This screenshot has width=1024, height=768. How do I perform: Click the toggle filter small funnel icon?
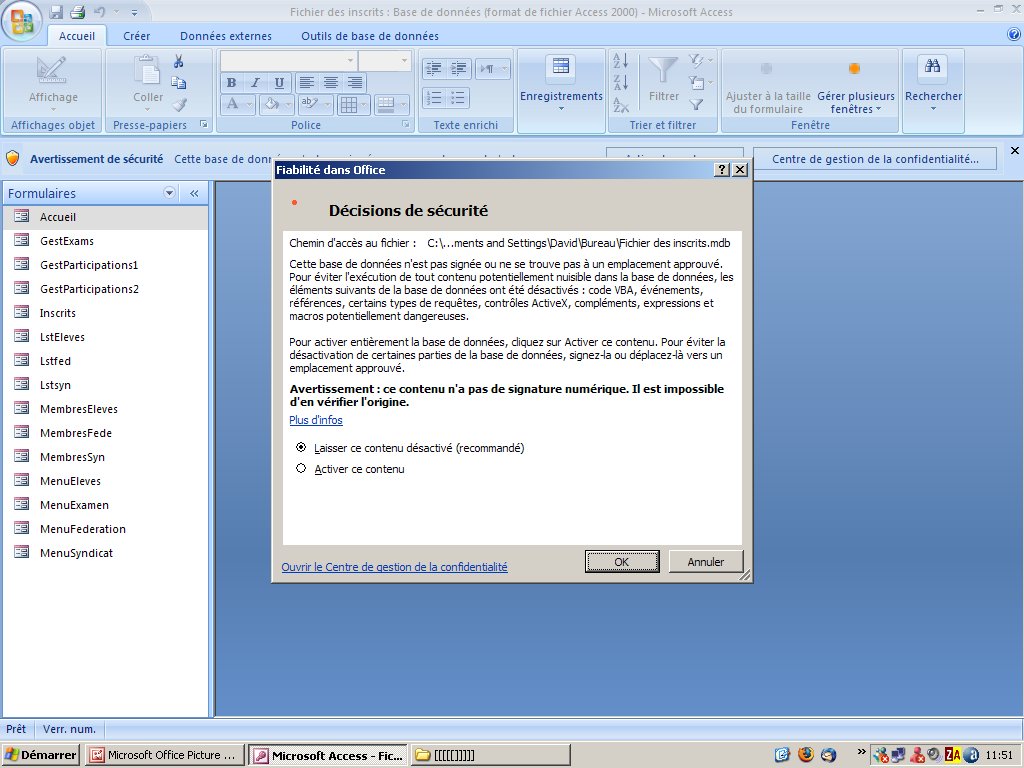tap(696, 104)
